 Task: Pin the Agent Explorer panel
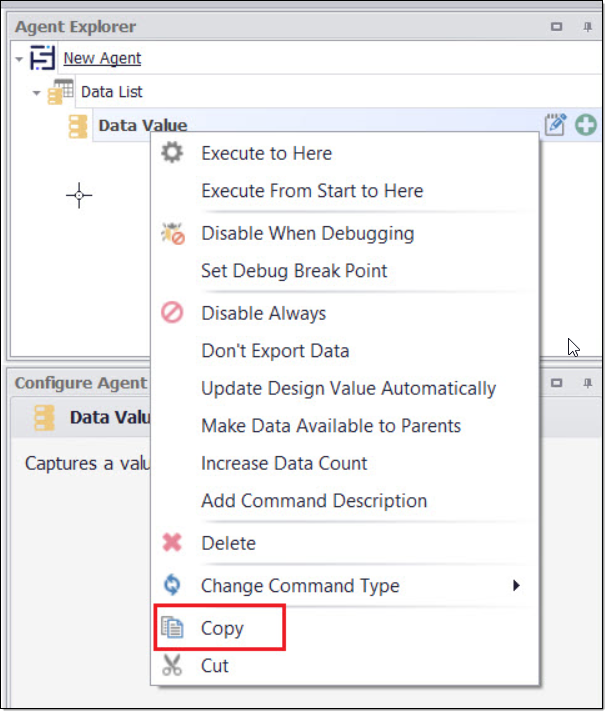(587, 27)
